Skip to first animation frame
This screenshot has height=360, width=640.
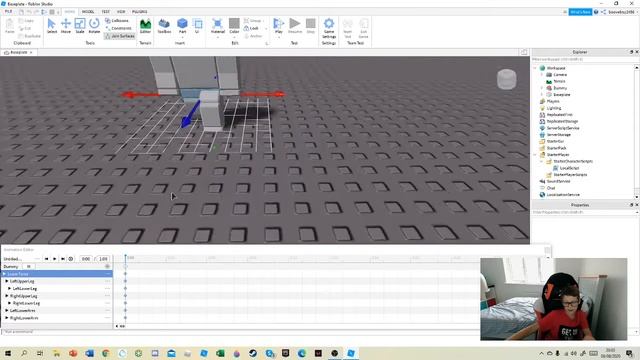click(x=47, y=259)
